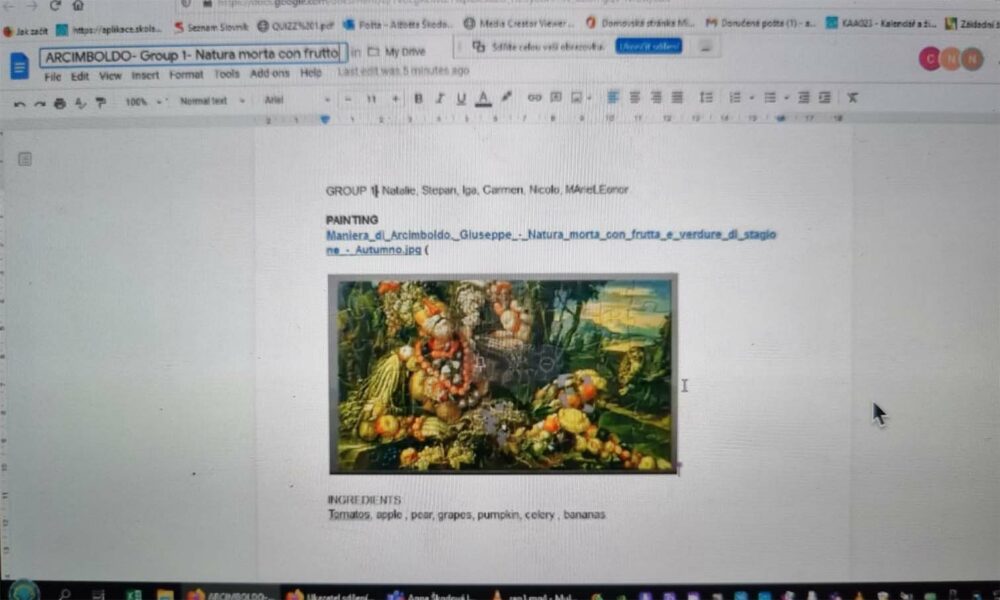
Task: Toggle Bold formatting
Action: tap(418, 98)
